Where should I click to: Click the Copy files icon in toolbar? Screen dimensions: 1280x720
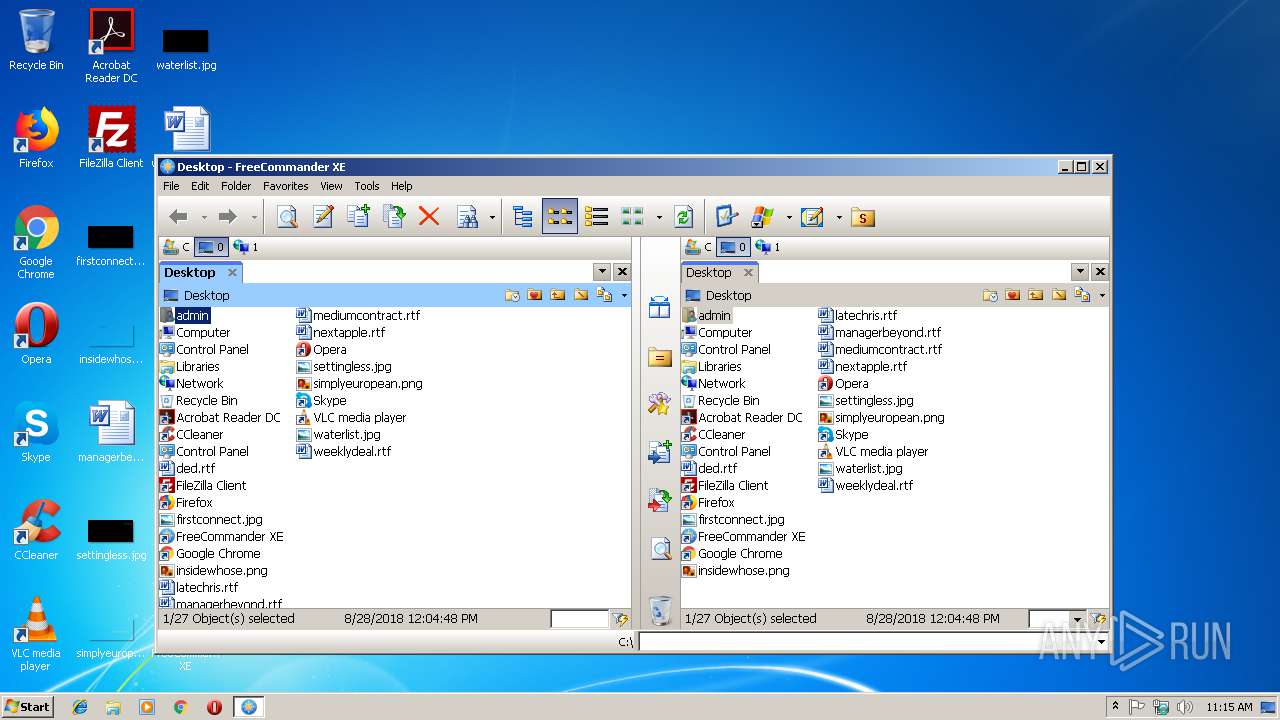click(x=358, y=217)
